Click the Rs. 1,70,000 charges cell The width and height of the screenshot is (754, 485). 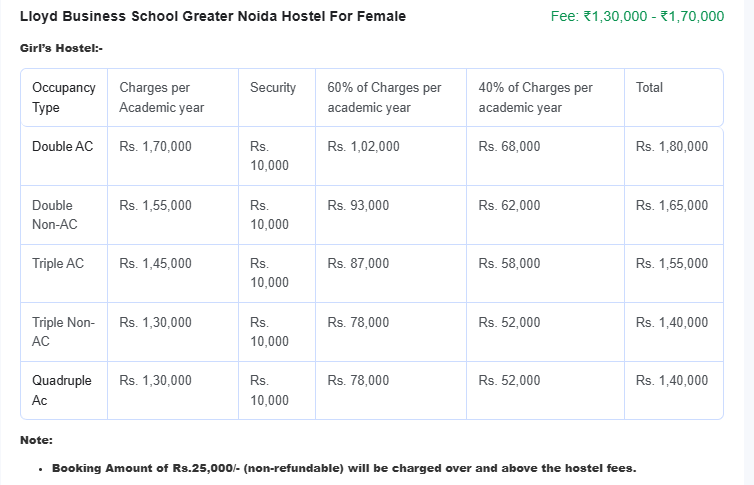point(156,146)
